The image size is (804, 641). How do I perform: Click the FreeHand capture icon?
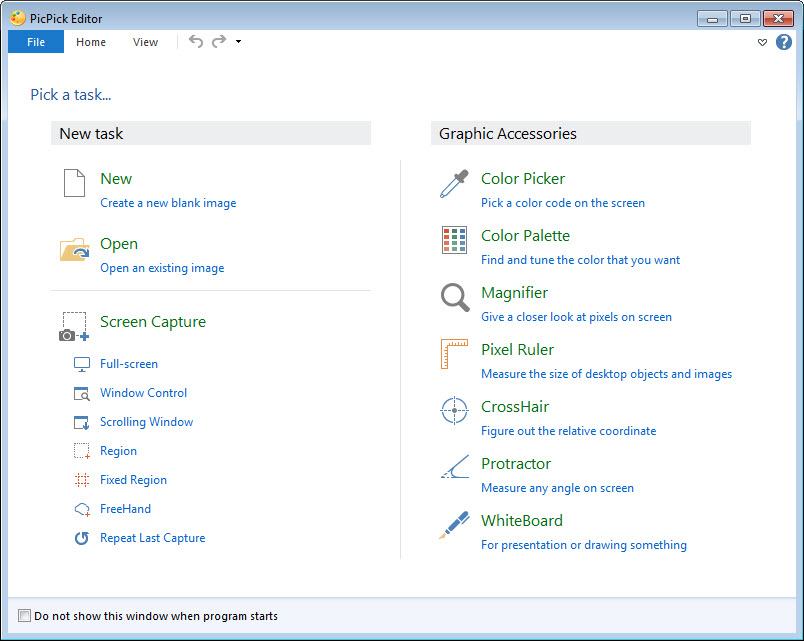point(82,509)
